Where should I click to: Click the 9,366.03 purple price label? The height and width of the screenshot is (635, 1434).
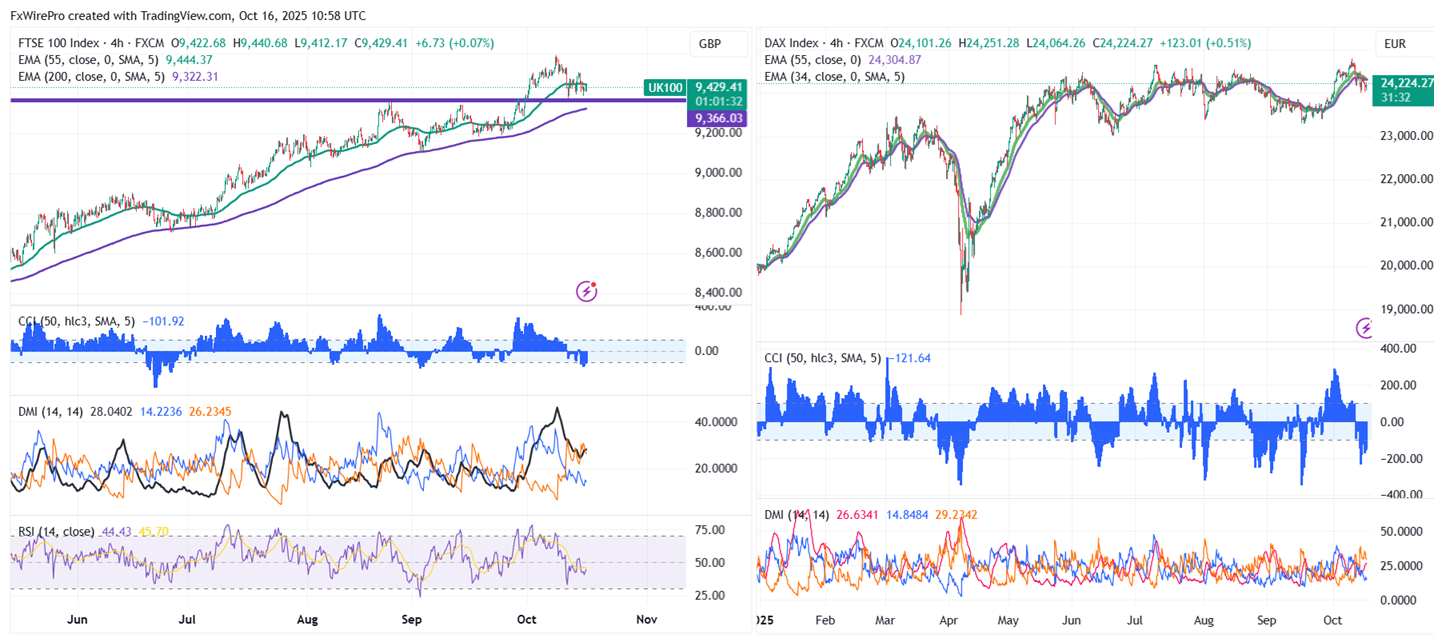click(x=717, y=118)
